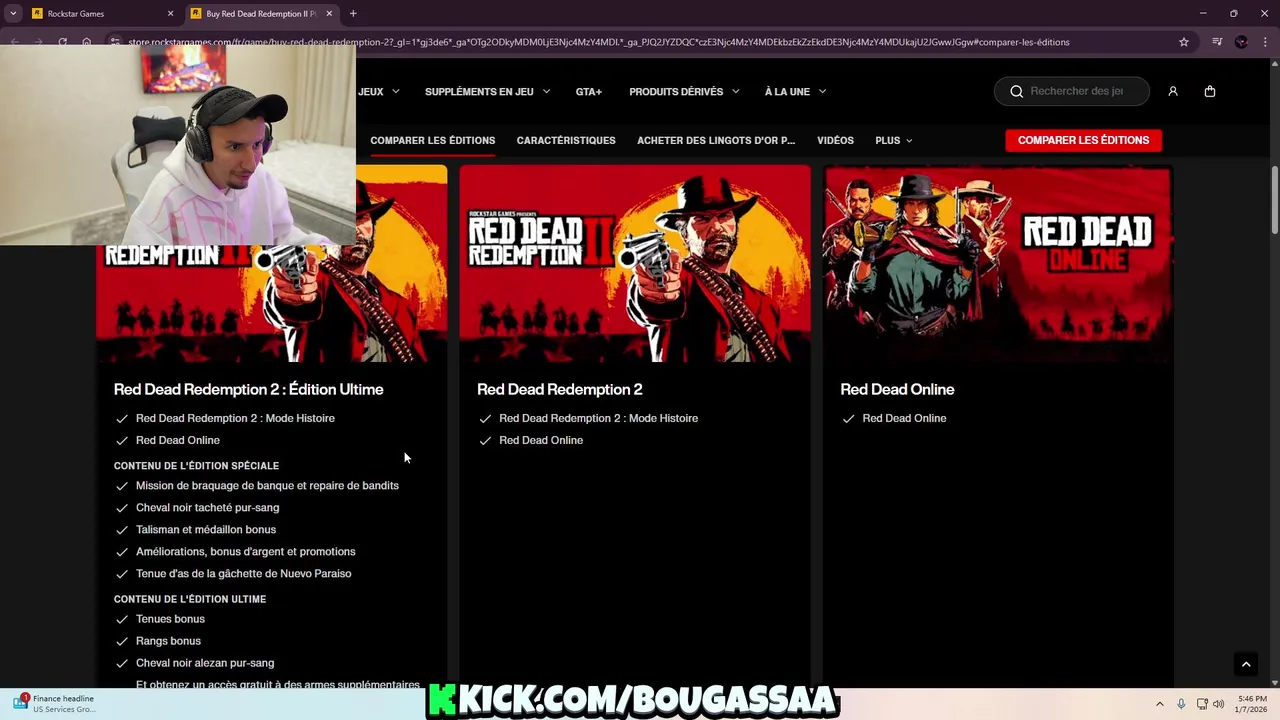The height and width of the screenshot is (720, 1280).
Task: Click the red COMPARER LES ÉDITIONS button
Action: [x=1083, y=140]
